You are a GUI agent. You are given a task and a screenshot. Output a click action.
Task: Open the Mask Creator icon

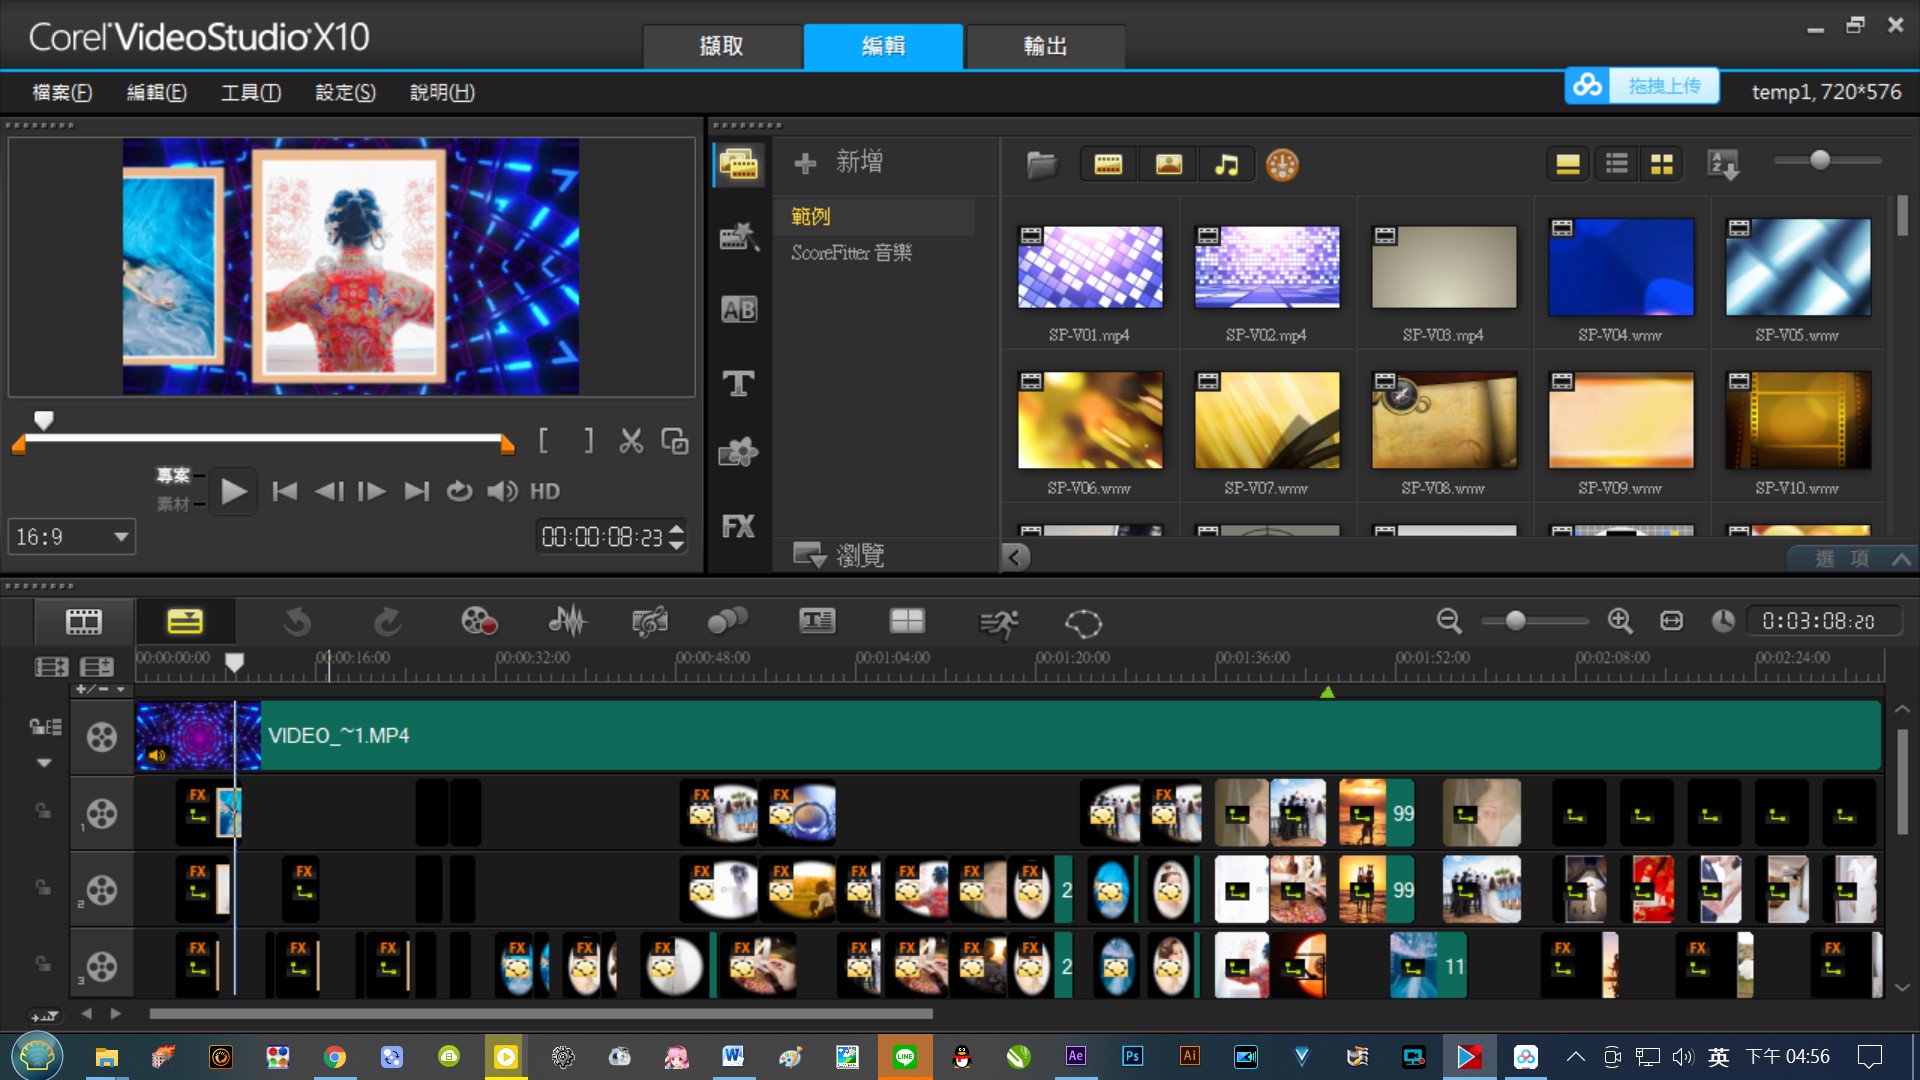pos(1083,624)
